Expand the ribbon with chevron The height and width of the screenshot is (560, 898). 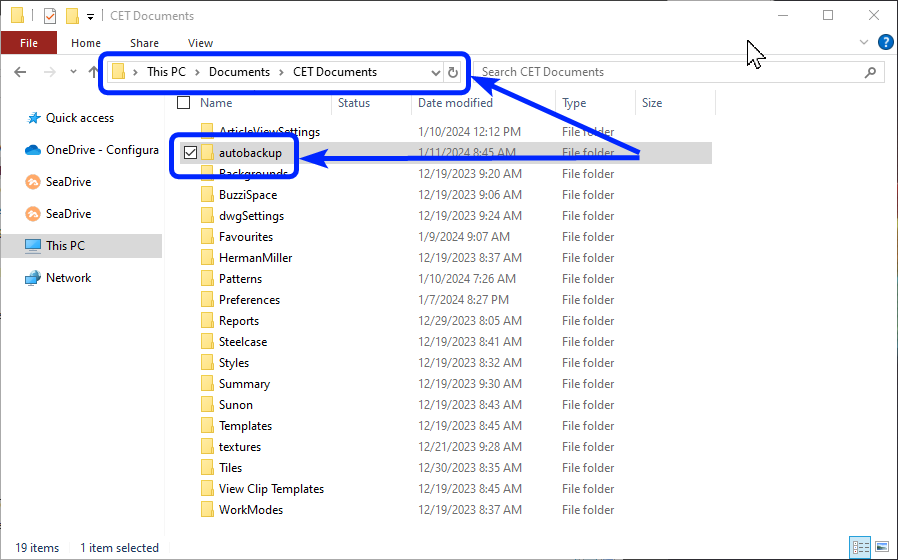[864, 42]
